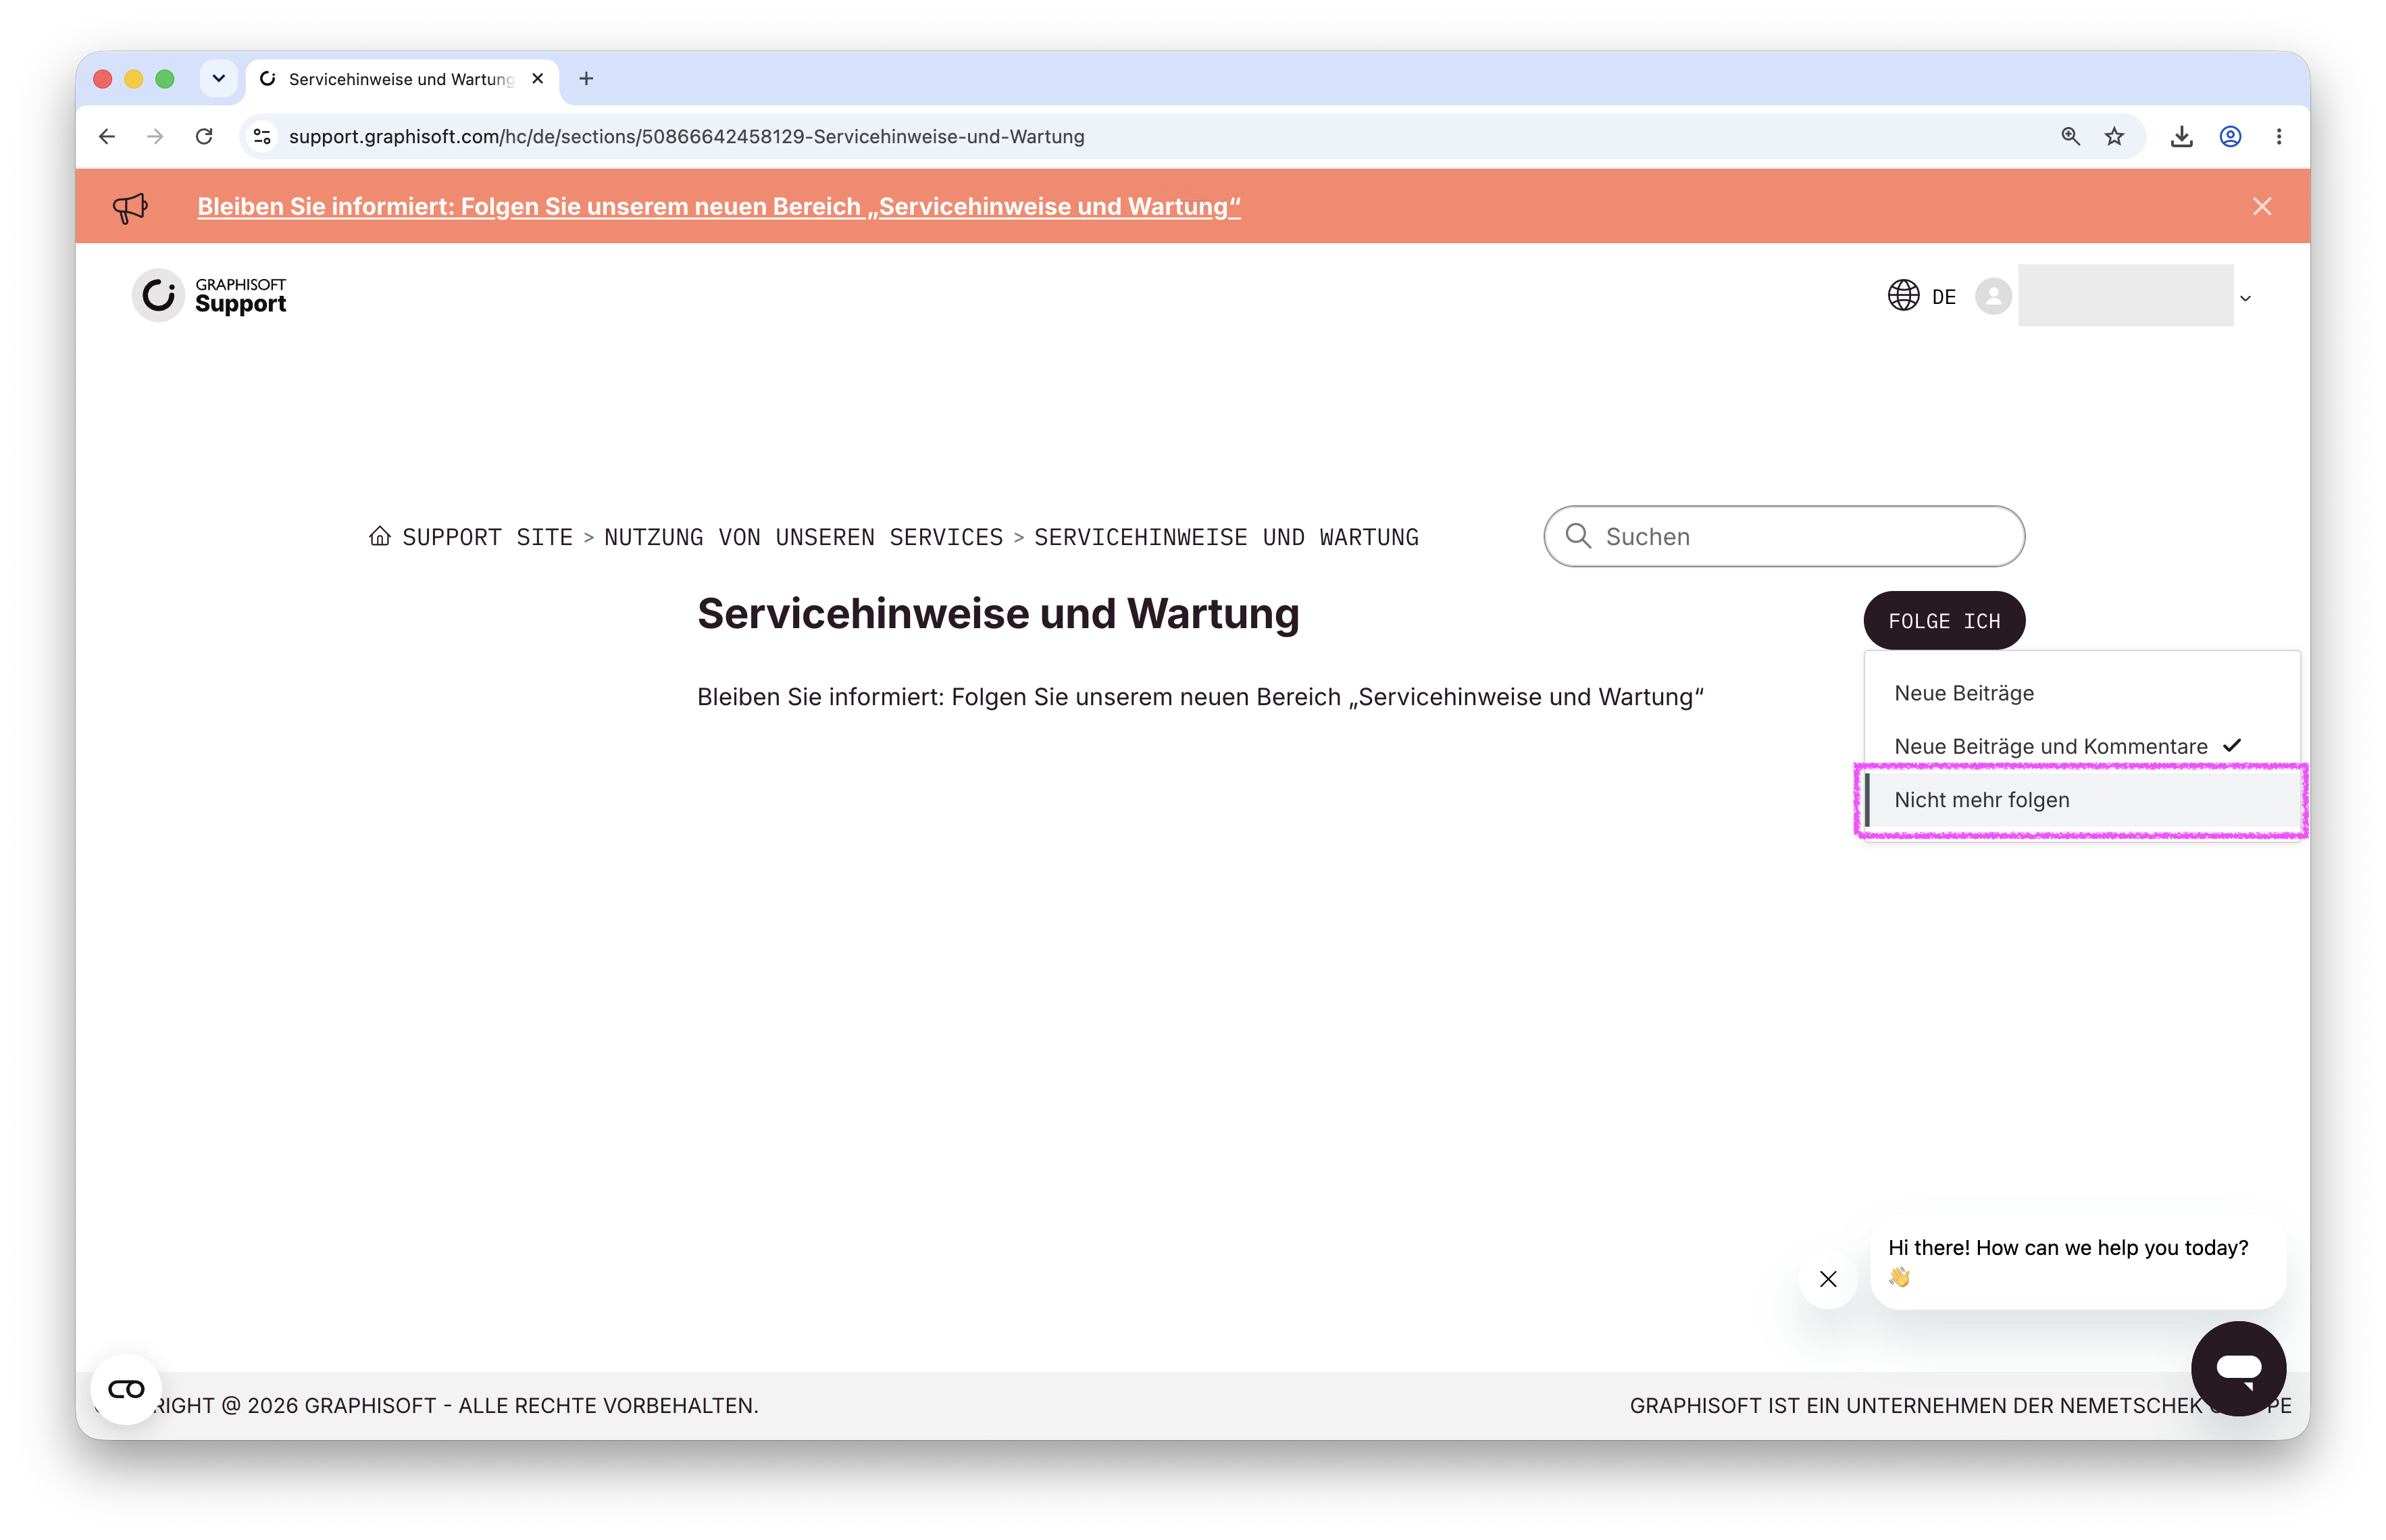Image resolution: width=2386 pixels, height=1540 pixels.
Task: Go back to the previous page
Action: [x=107, y=136]
